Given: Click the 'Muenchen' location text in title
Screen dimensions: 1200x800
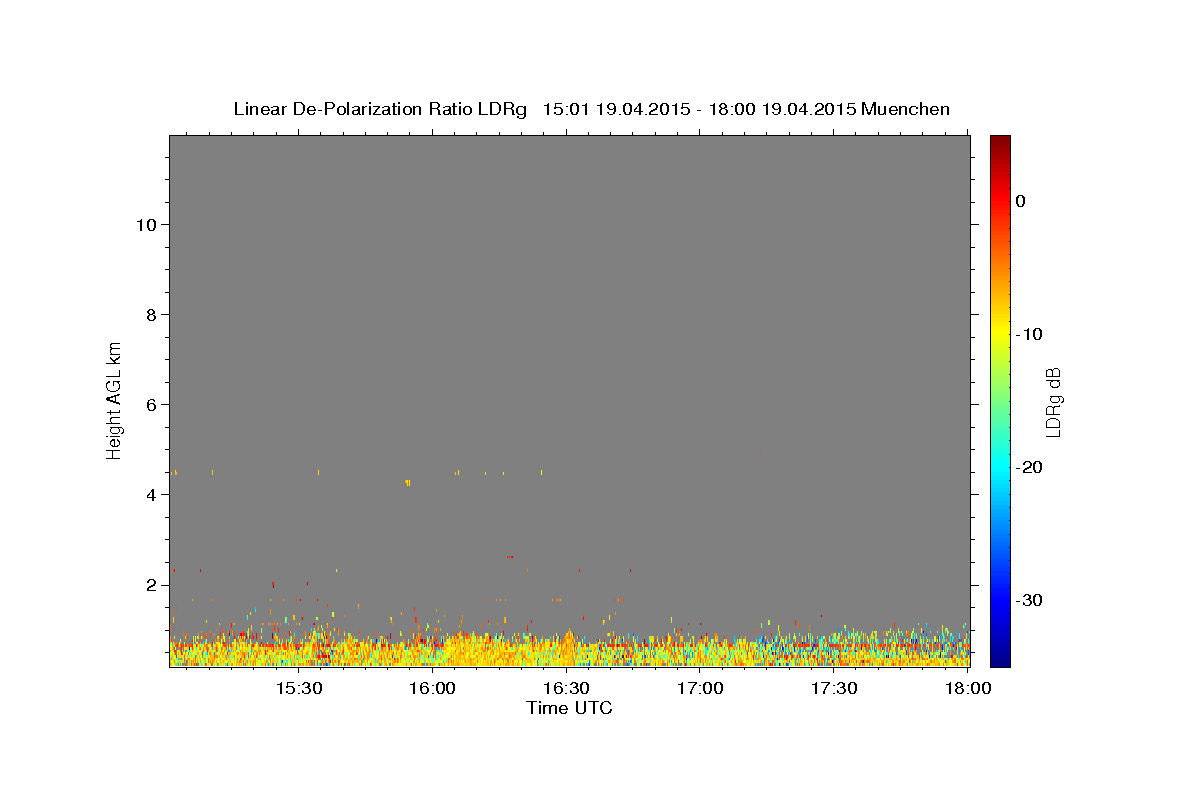Looking at the screenshot, I should coord(905,109).
